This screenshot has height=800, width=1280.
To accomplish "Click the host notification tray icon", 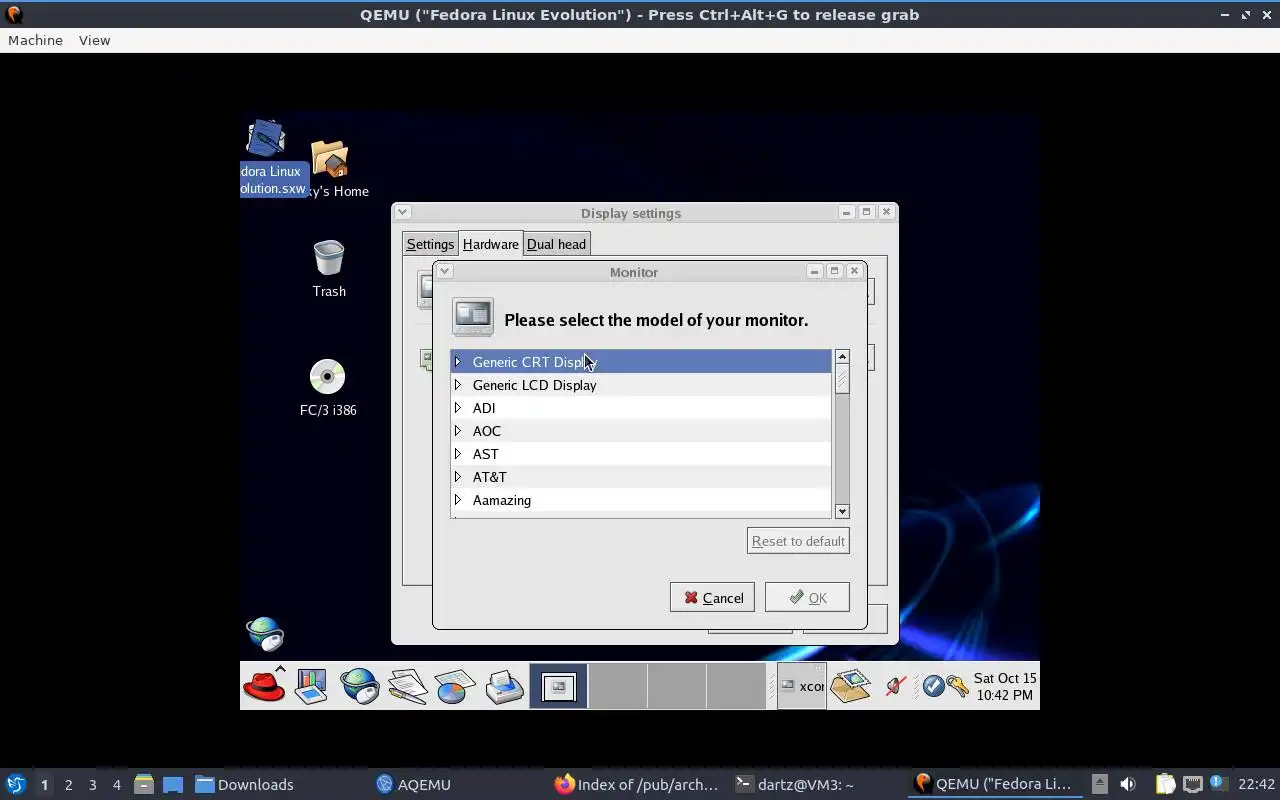I will pos(1218,783).
